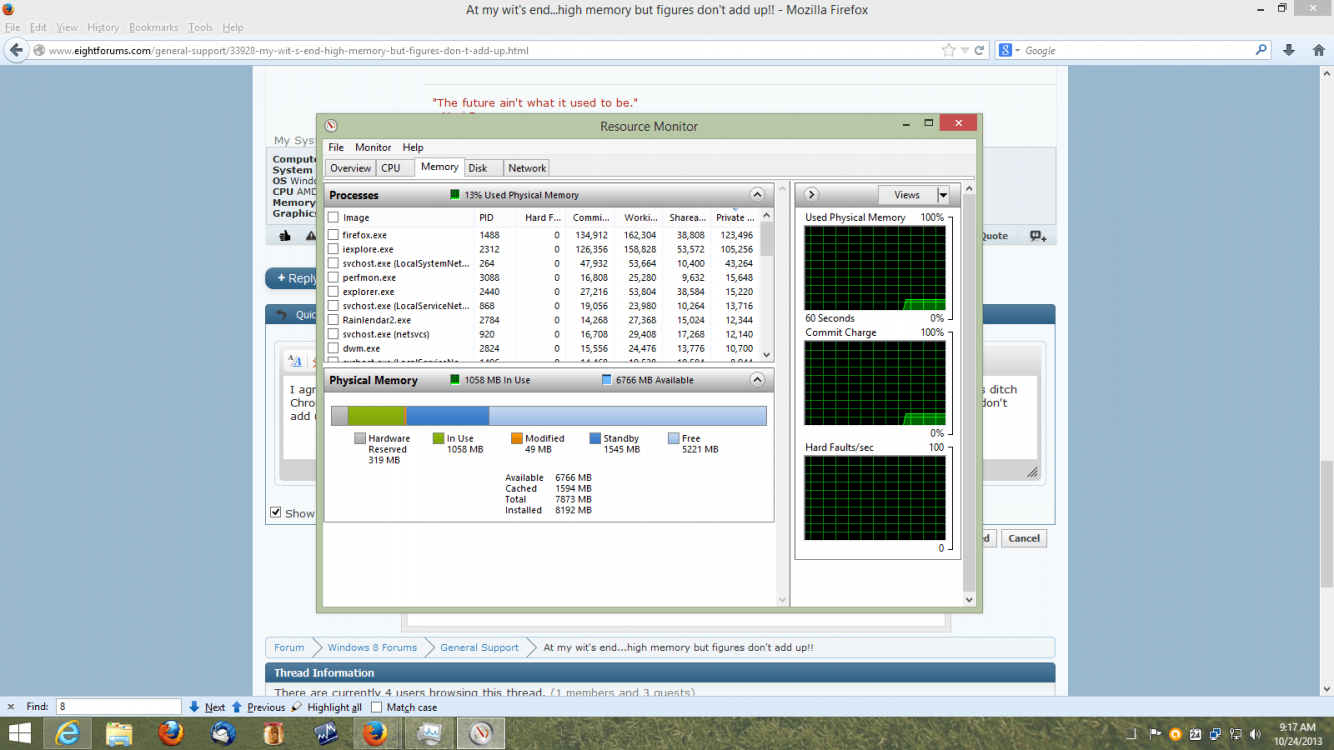Open the performance monitor taskbar icon

[x=430, y=734]
